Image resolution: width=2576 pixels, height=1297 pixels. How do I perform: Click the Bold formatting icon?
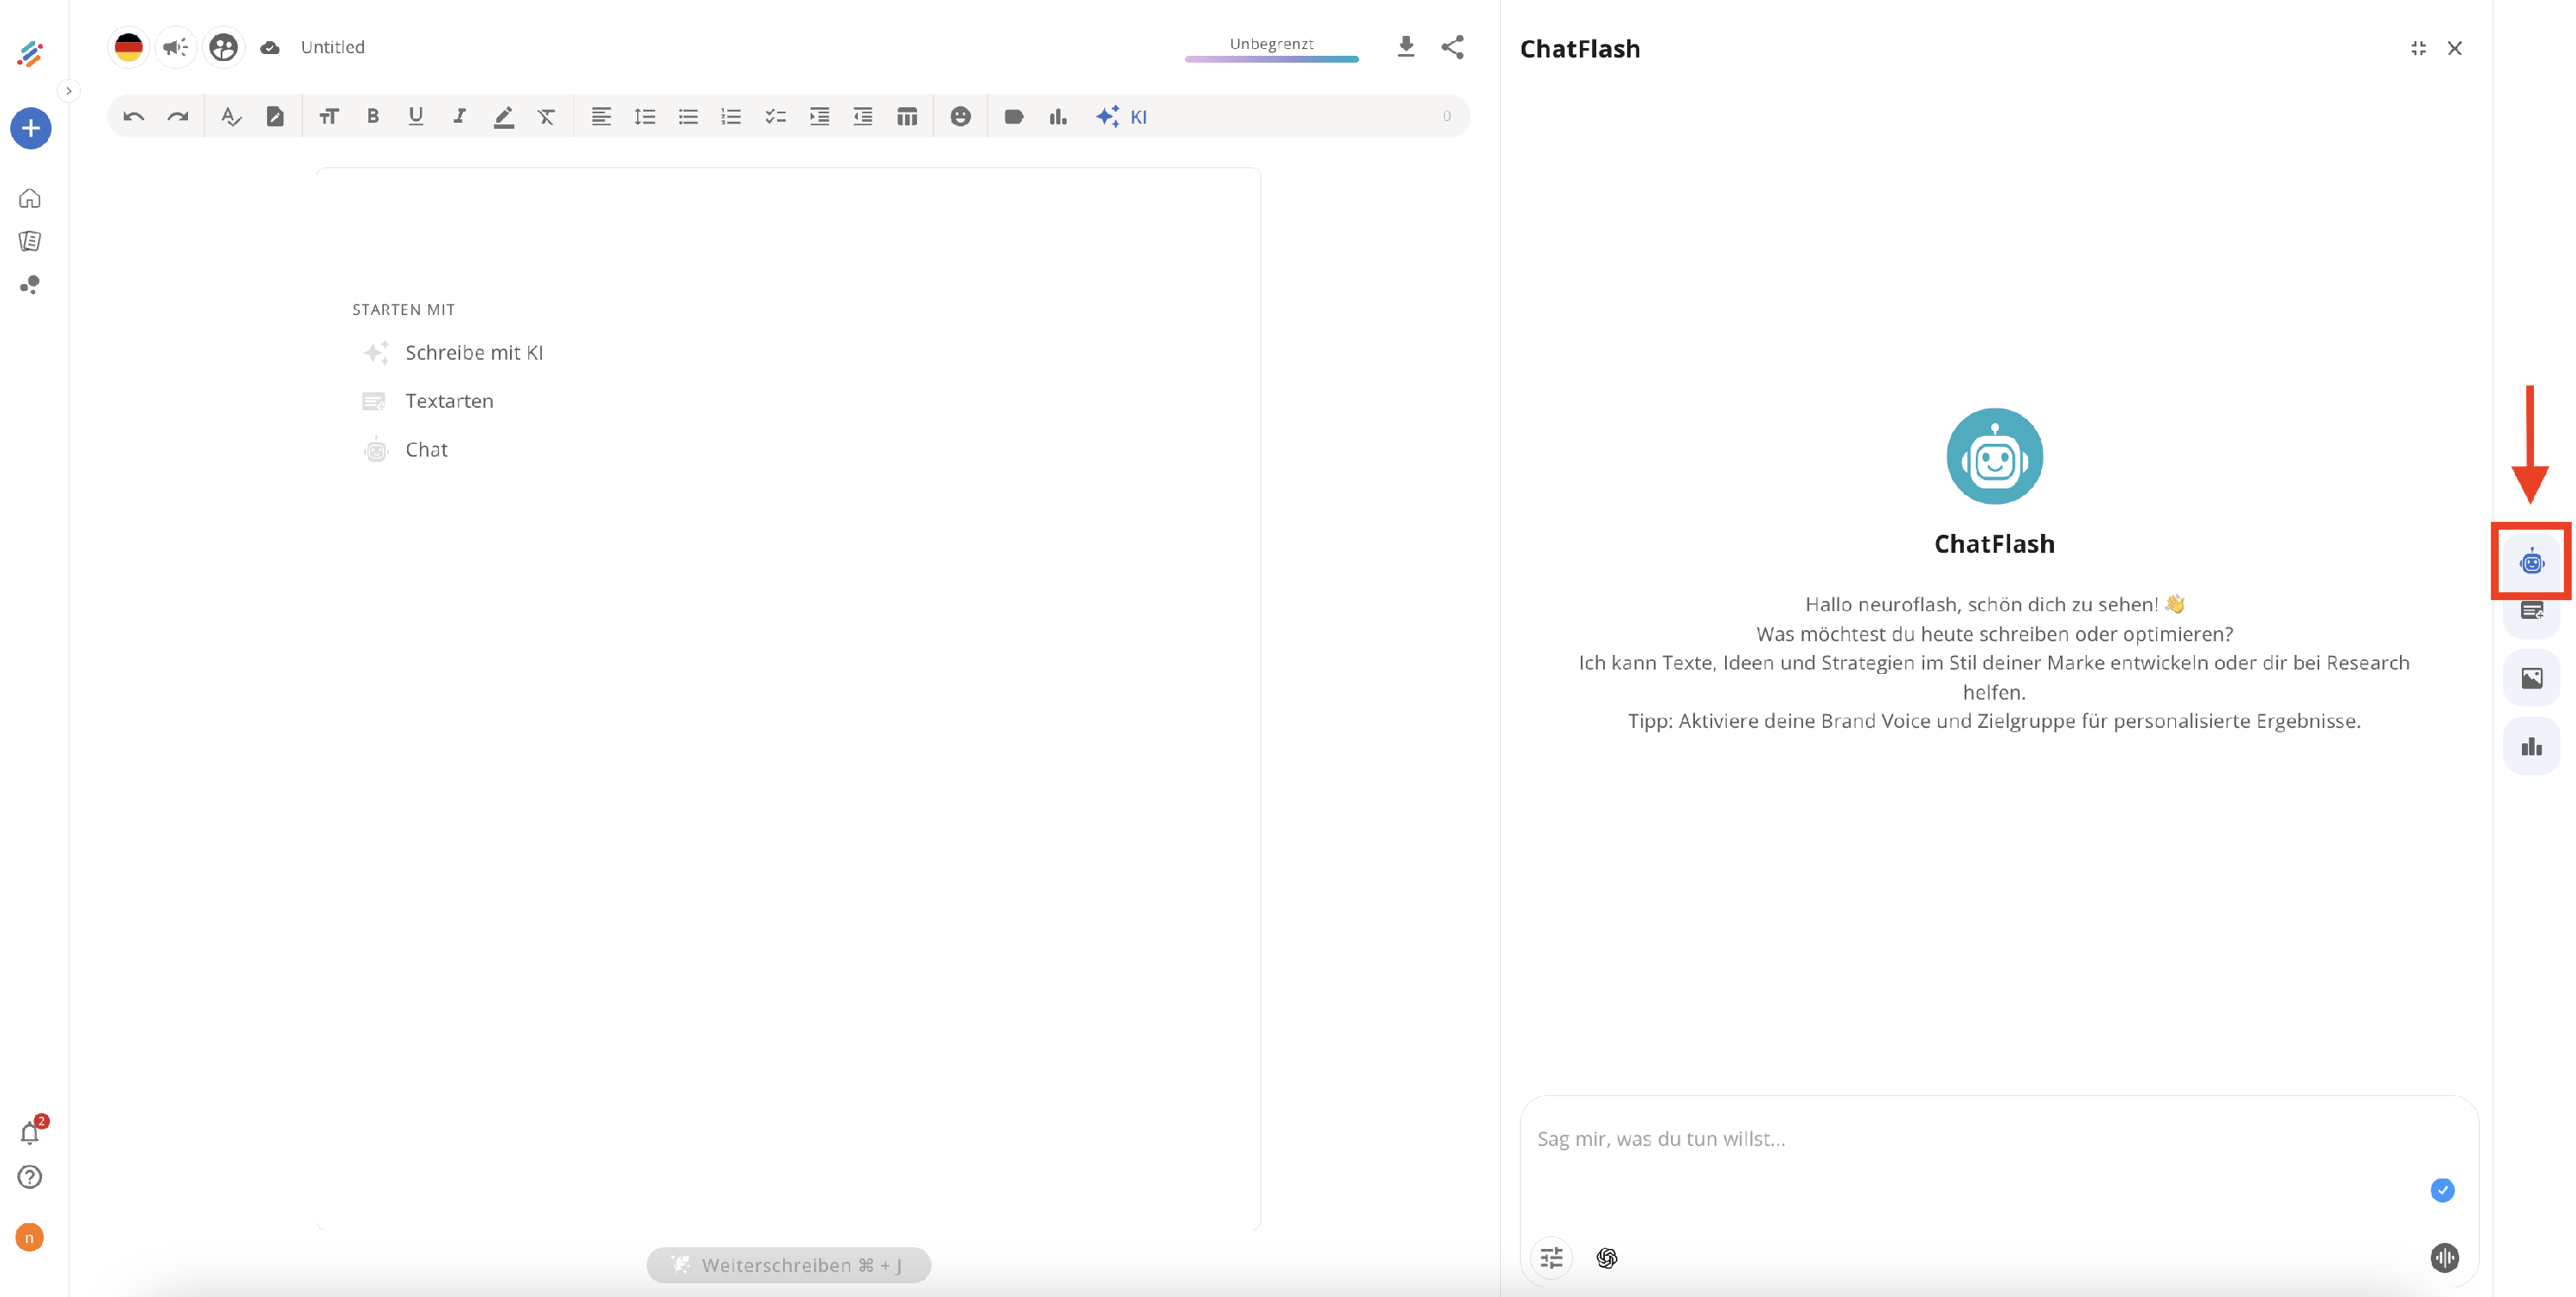coord(372,116)
